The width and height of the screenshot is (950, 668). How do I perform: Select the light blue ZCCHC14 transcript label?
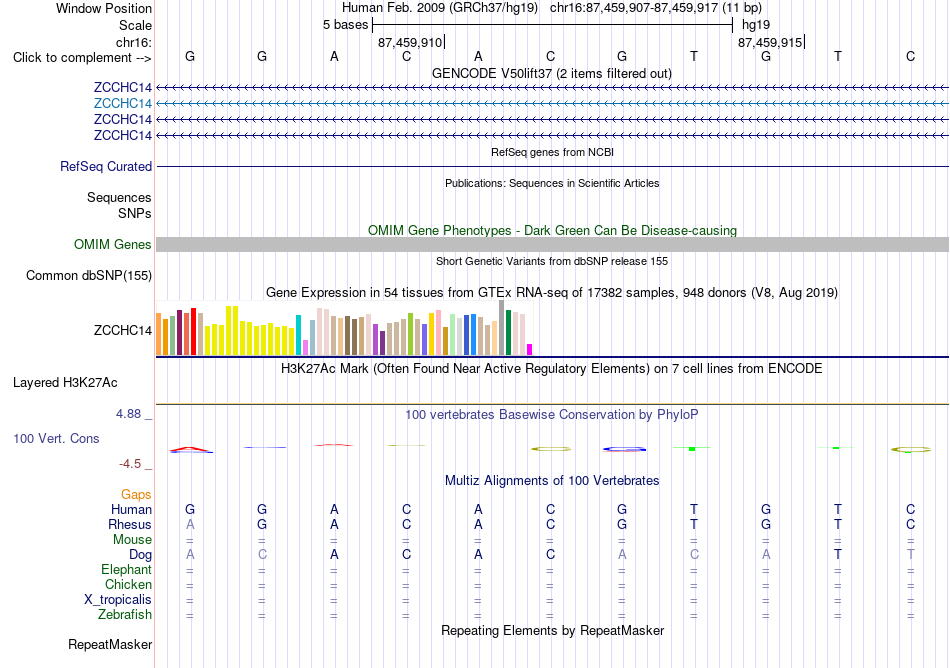pos(122,104)
